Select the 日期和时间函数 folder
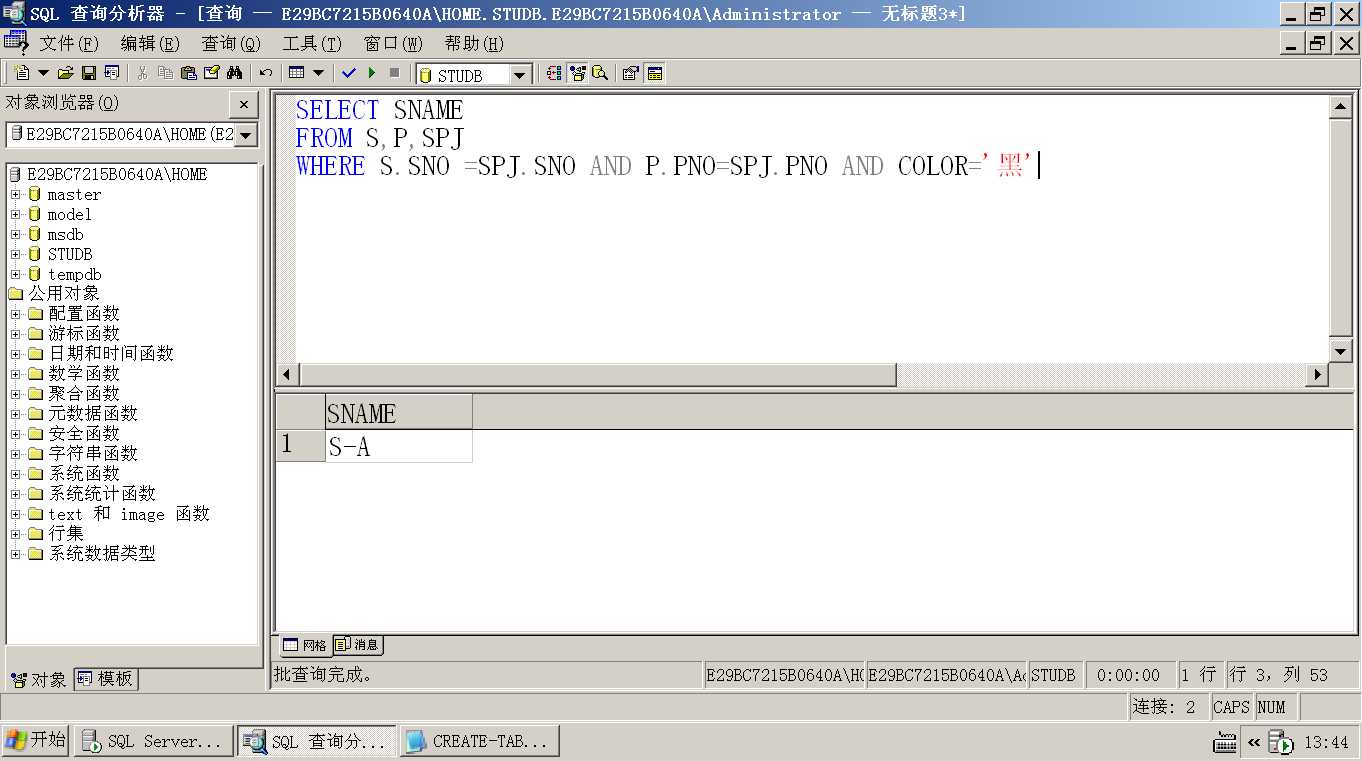Screen dimensions: 1362x761 coord(111,353)
